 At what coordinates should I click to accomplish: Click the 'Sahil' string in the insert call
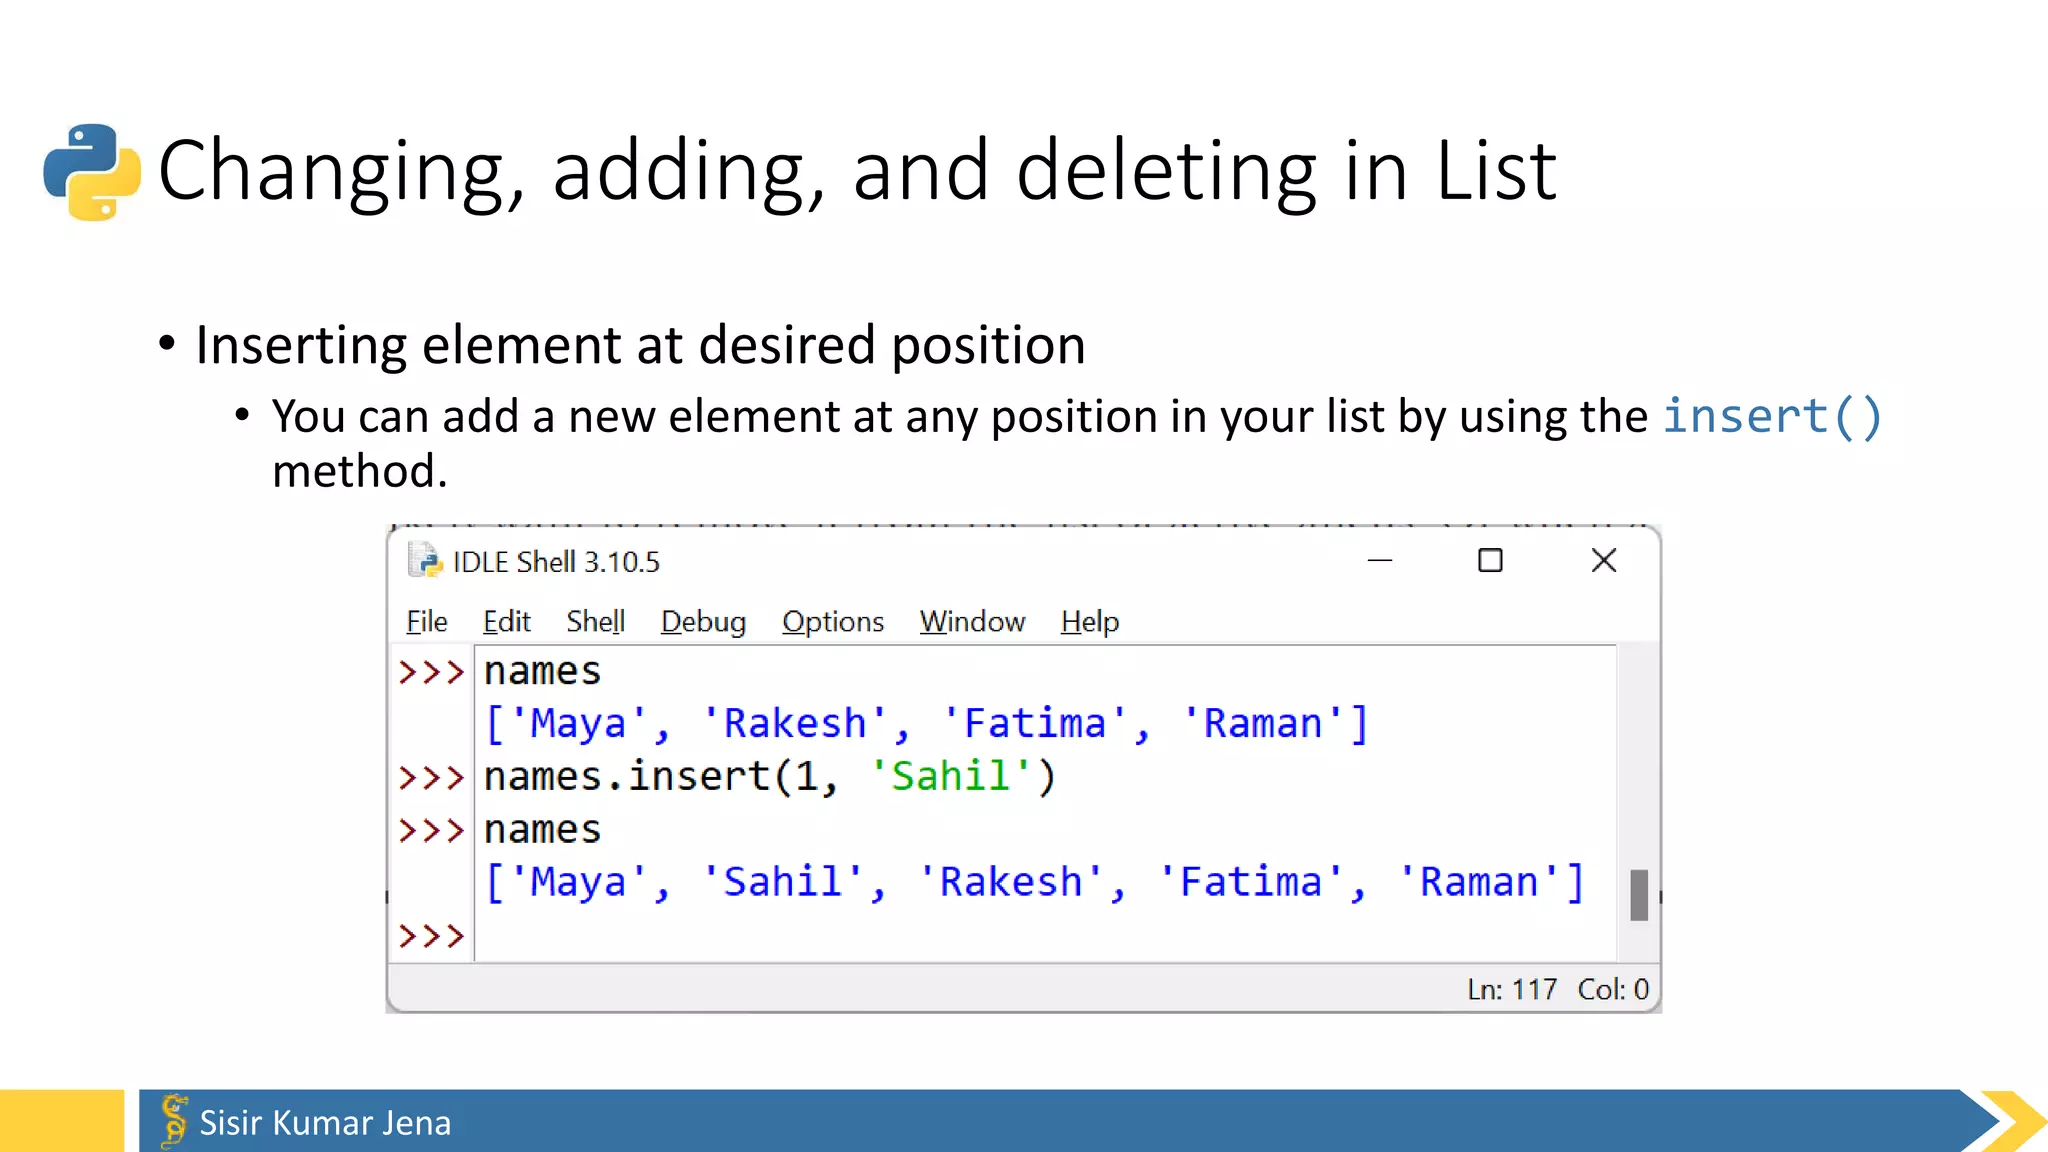point(952,776)
